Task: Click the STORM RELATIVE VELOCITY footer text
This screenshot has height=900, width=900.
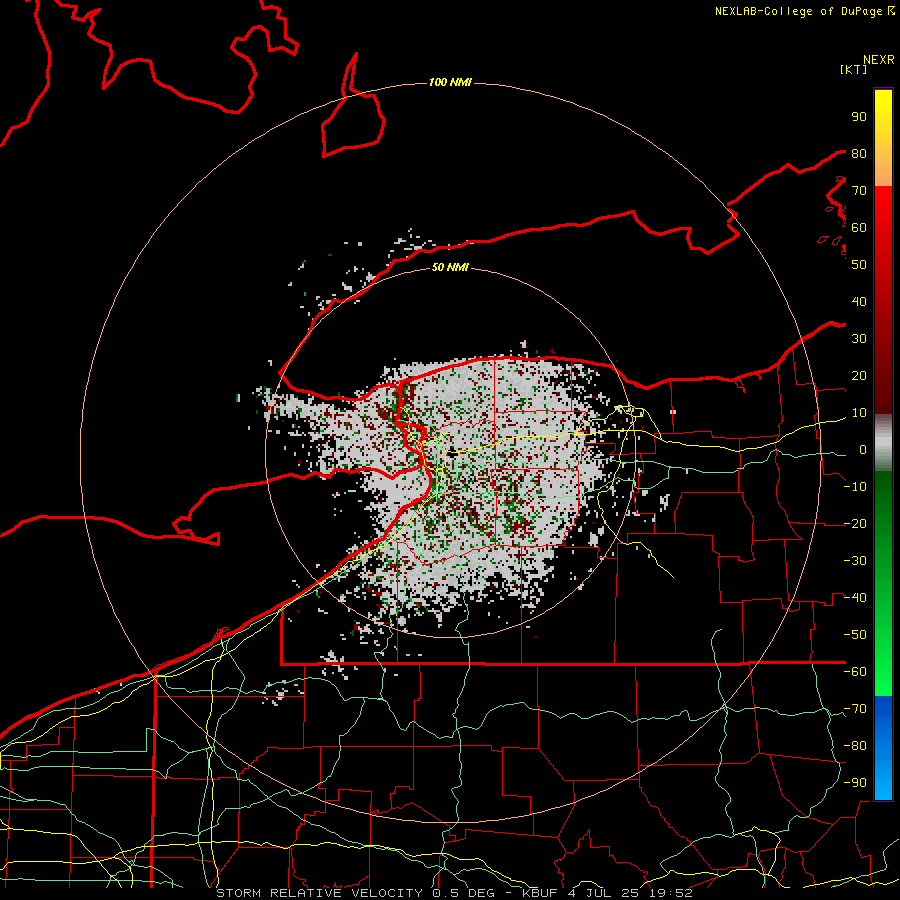Action: pos(319,893)
